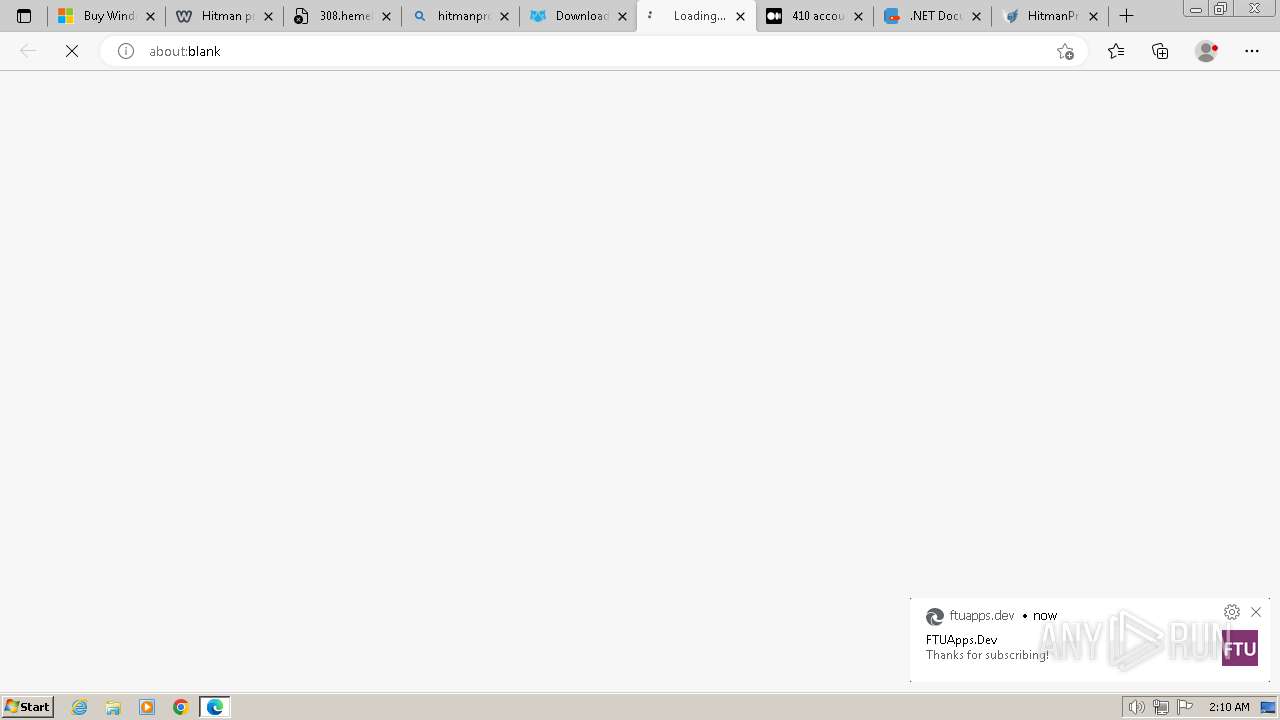This screenshot has width=1280, height=720.
Task: Open Windows Media Player from taskbar
Action: (x=147, y=707)
